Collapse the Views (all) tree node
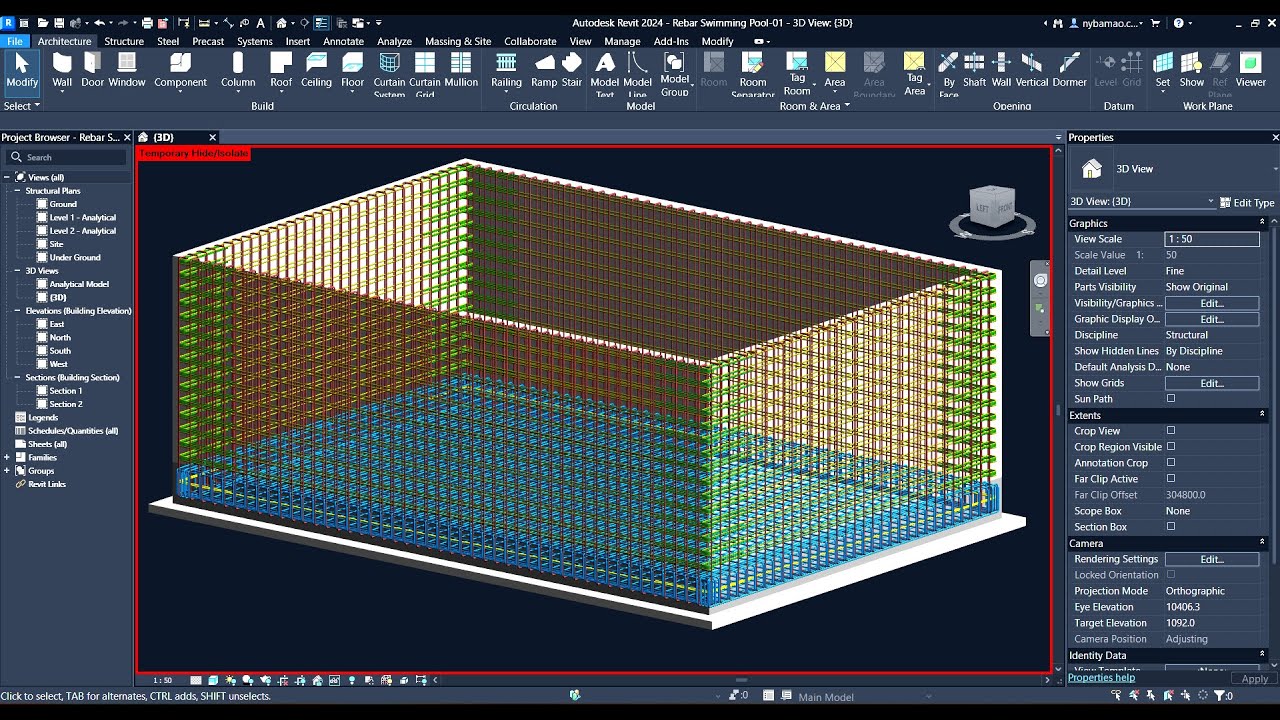 7,177
